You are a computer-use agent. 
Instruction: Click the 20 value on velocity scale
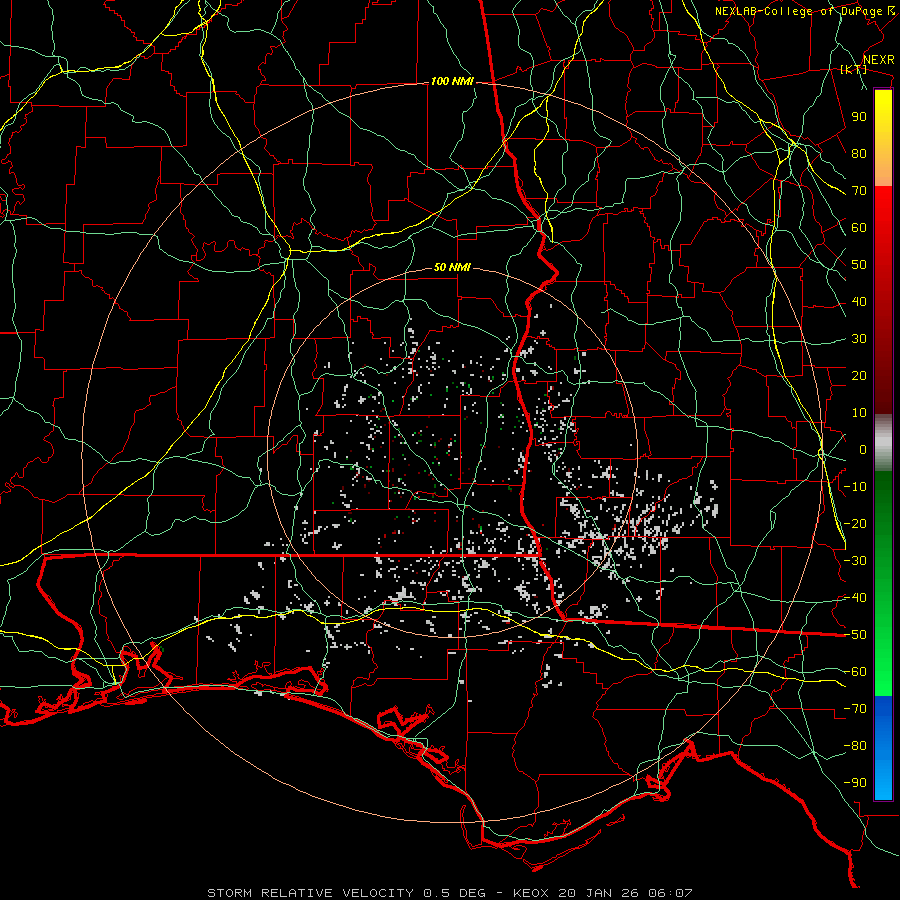click(859, 376)
